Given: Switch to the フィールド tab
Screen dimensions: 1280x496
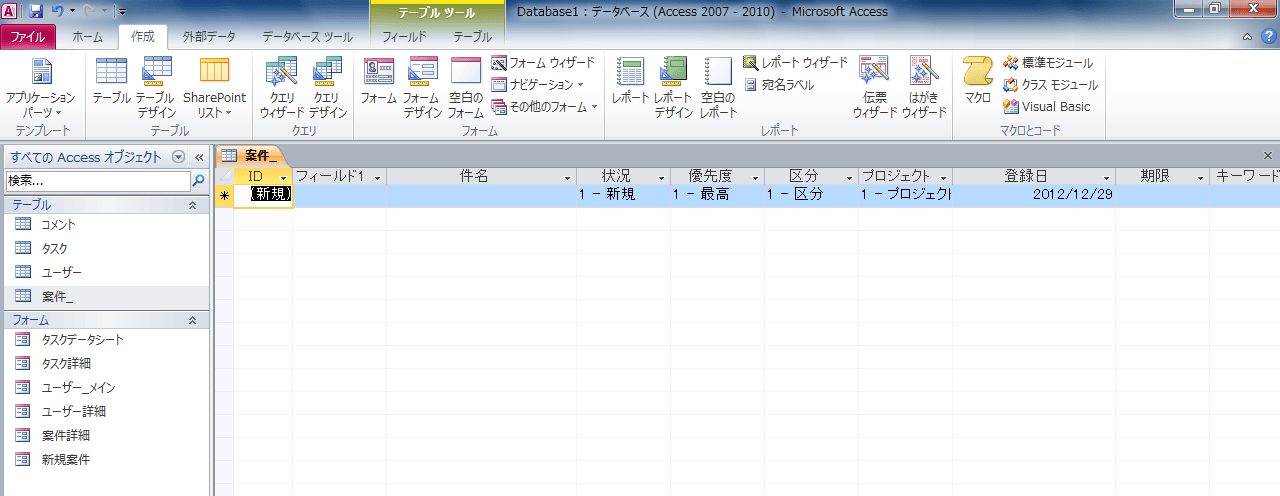Looking at the screenshot, I should [x=405, y=37].
